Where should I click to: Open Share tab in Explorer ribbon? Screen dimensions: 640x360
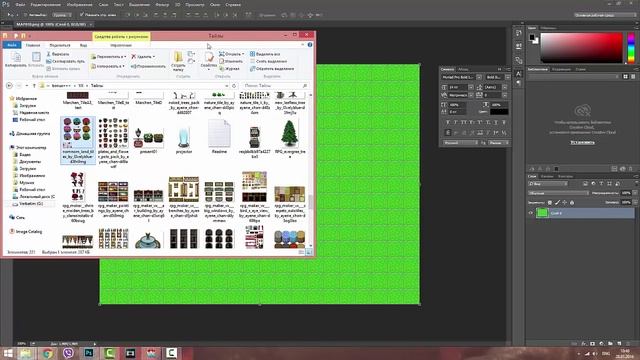[60, 45]
